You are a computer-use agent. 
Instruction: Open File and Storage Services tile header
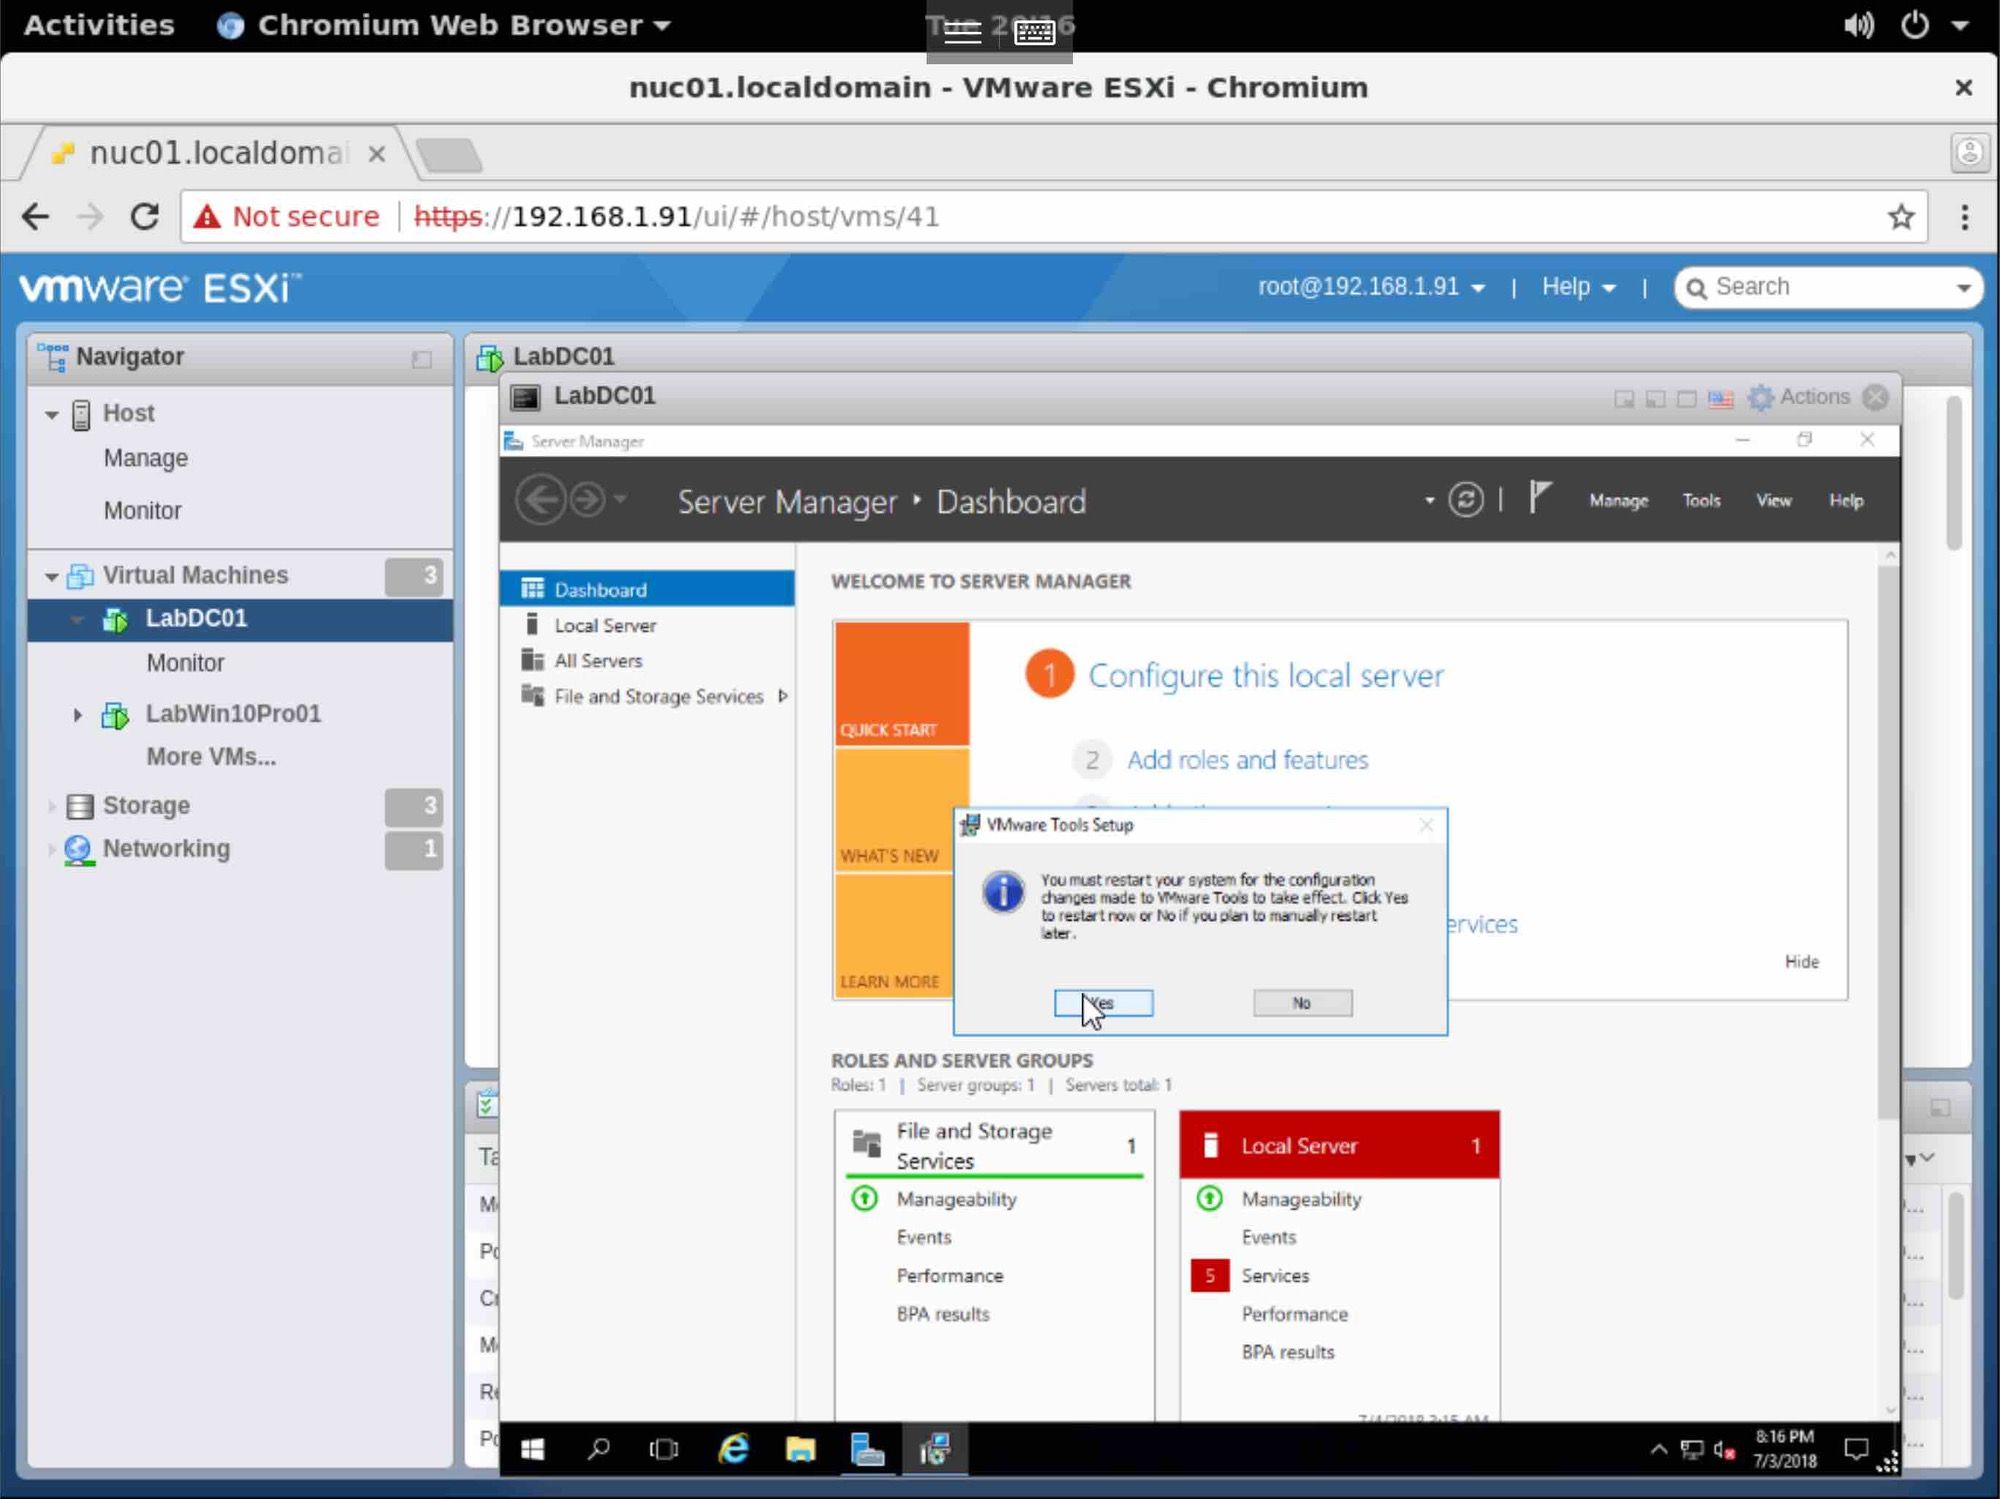(x=994, y=1145)
